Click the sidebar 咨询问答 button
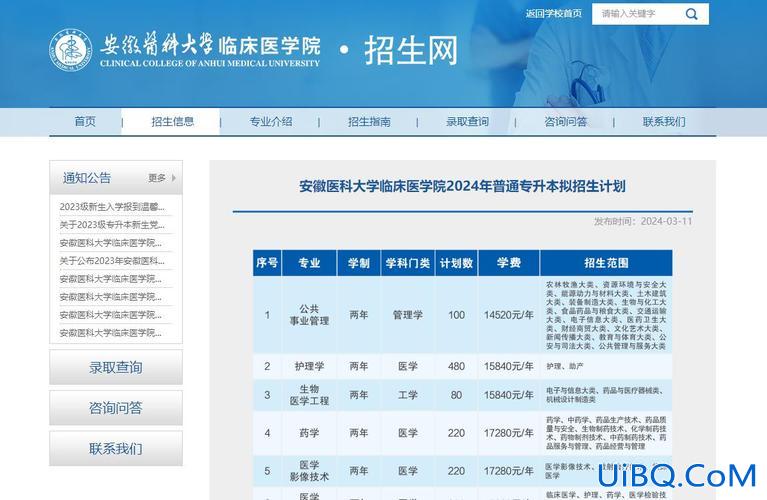767x500 pixels. click(x=116, y=408)
